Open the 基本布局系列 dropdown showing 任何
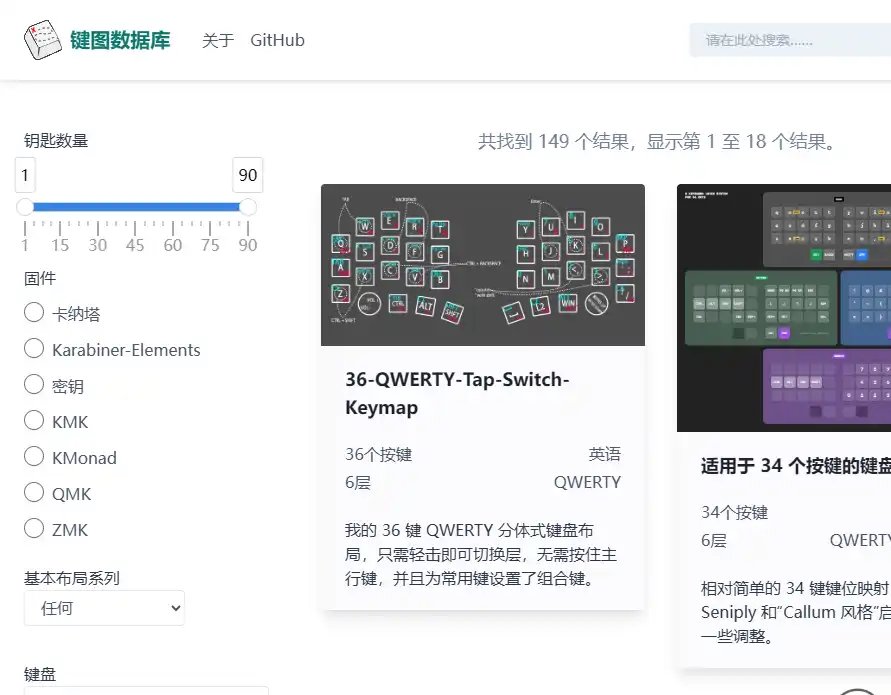This screenshot has width=891, height=695. click(x=105, y=608)
